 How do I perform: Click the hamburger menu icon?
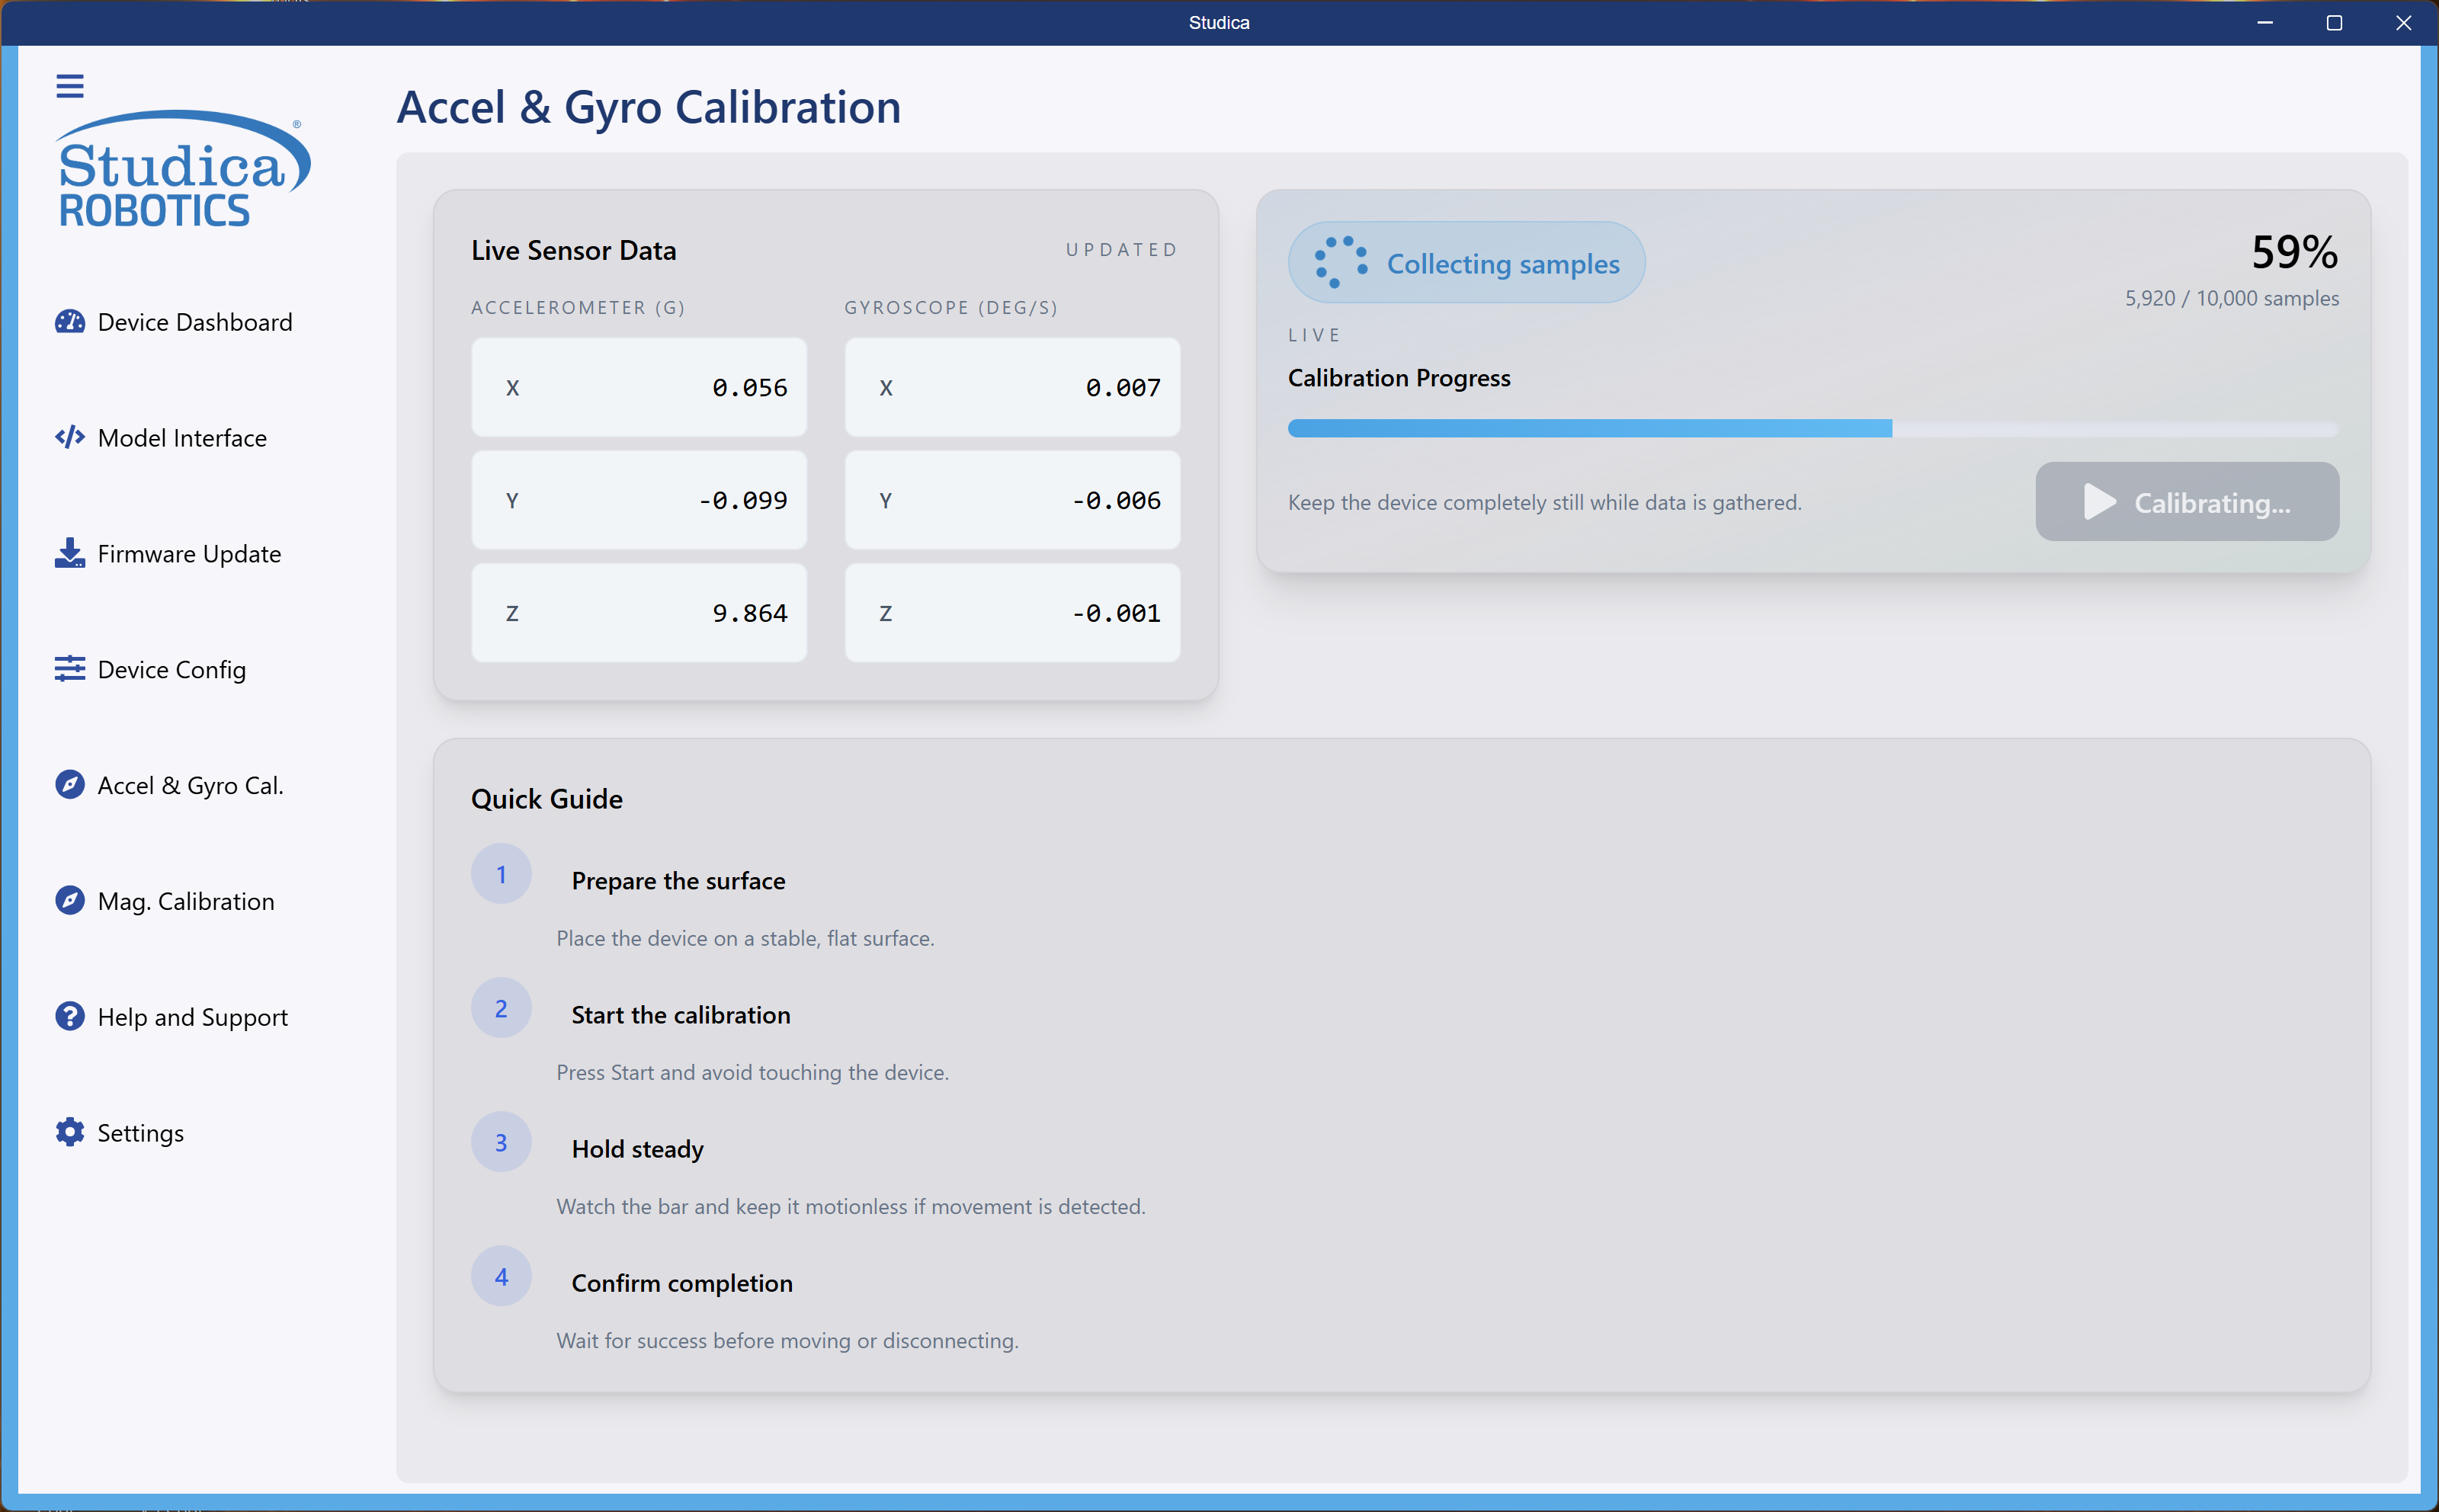69,86
